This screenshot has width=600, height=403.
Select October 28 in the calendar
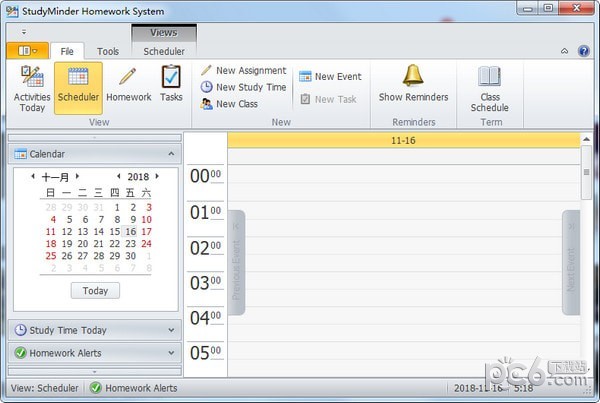[x=51, y=207]
